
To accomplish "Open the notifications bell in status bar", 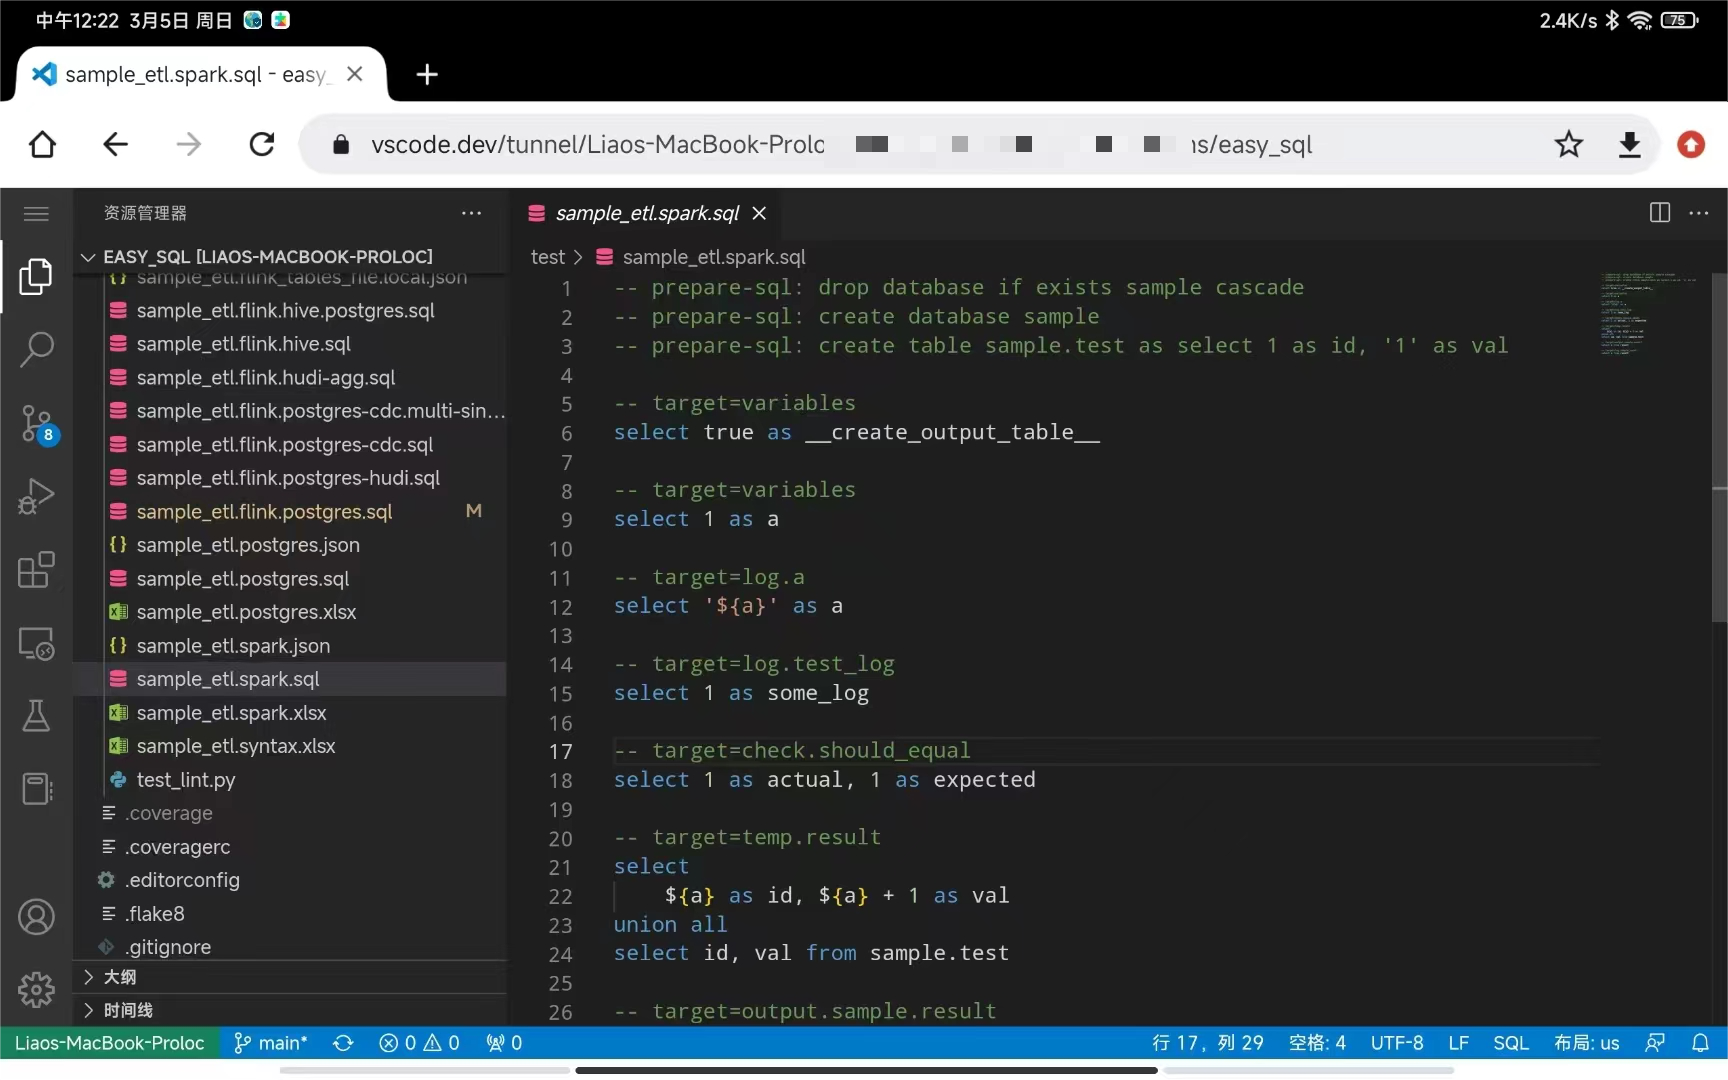I will 1700,1043.
